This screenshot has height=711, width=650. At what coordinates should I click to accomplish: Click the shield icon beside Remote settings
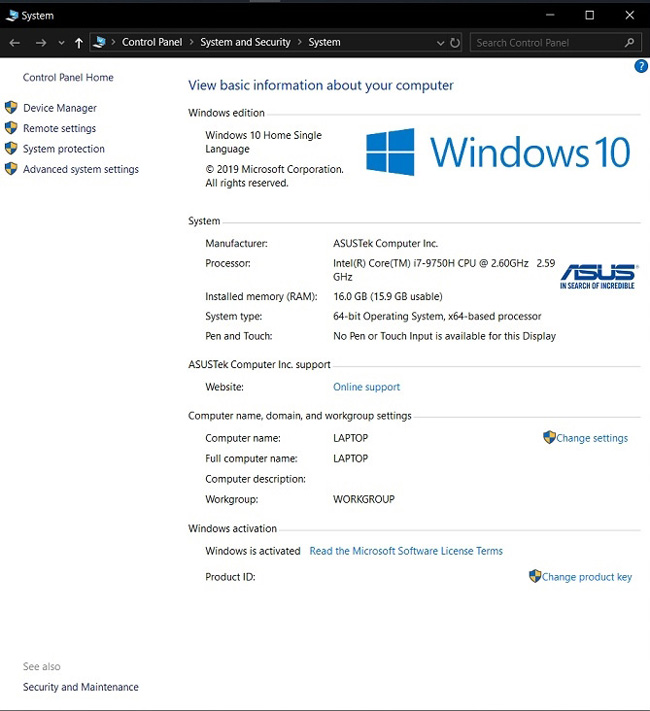11,128
